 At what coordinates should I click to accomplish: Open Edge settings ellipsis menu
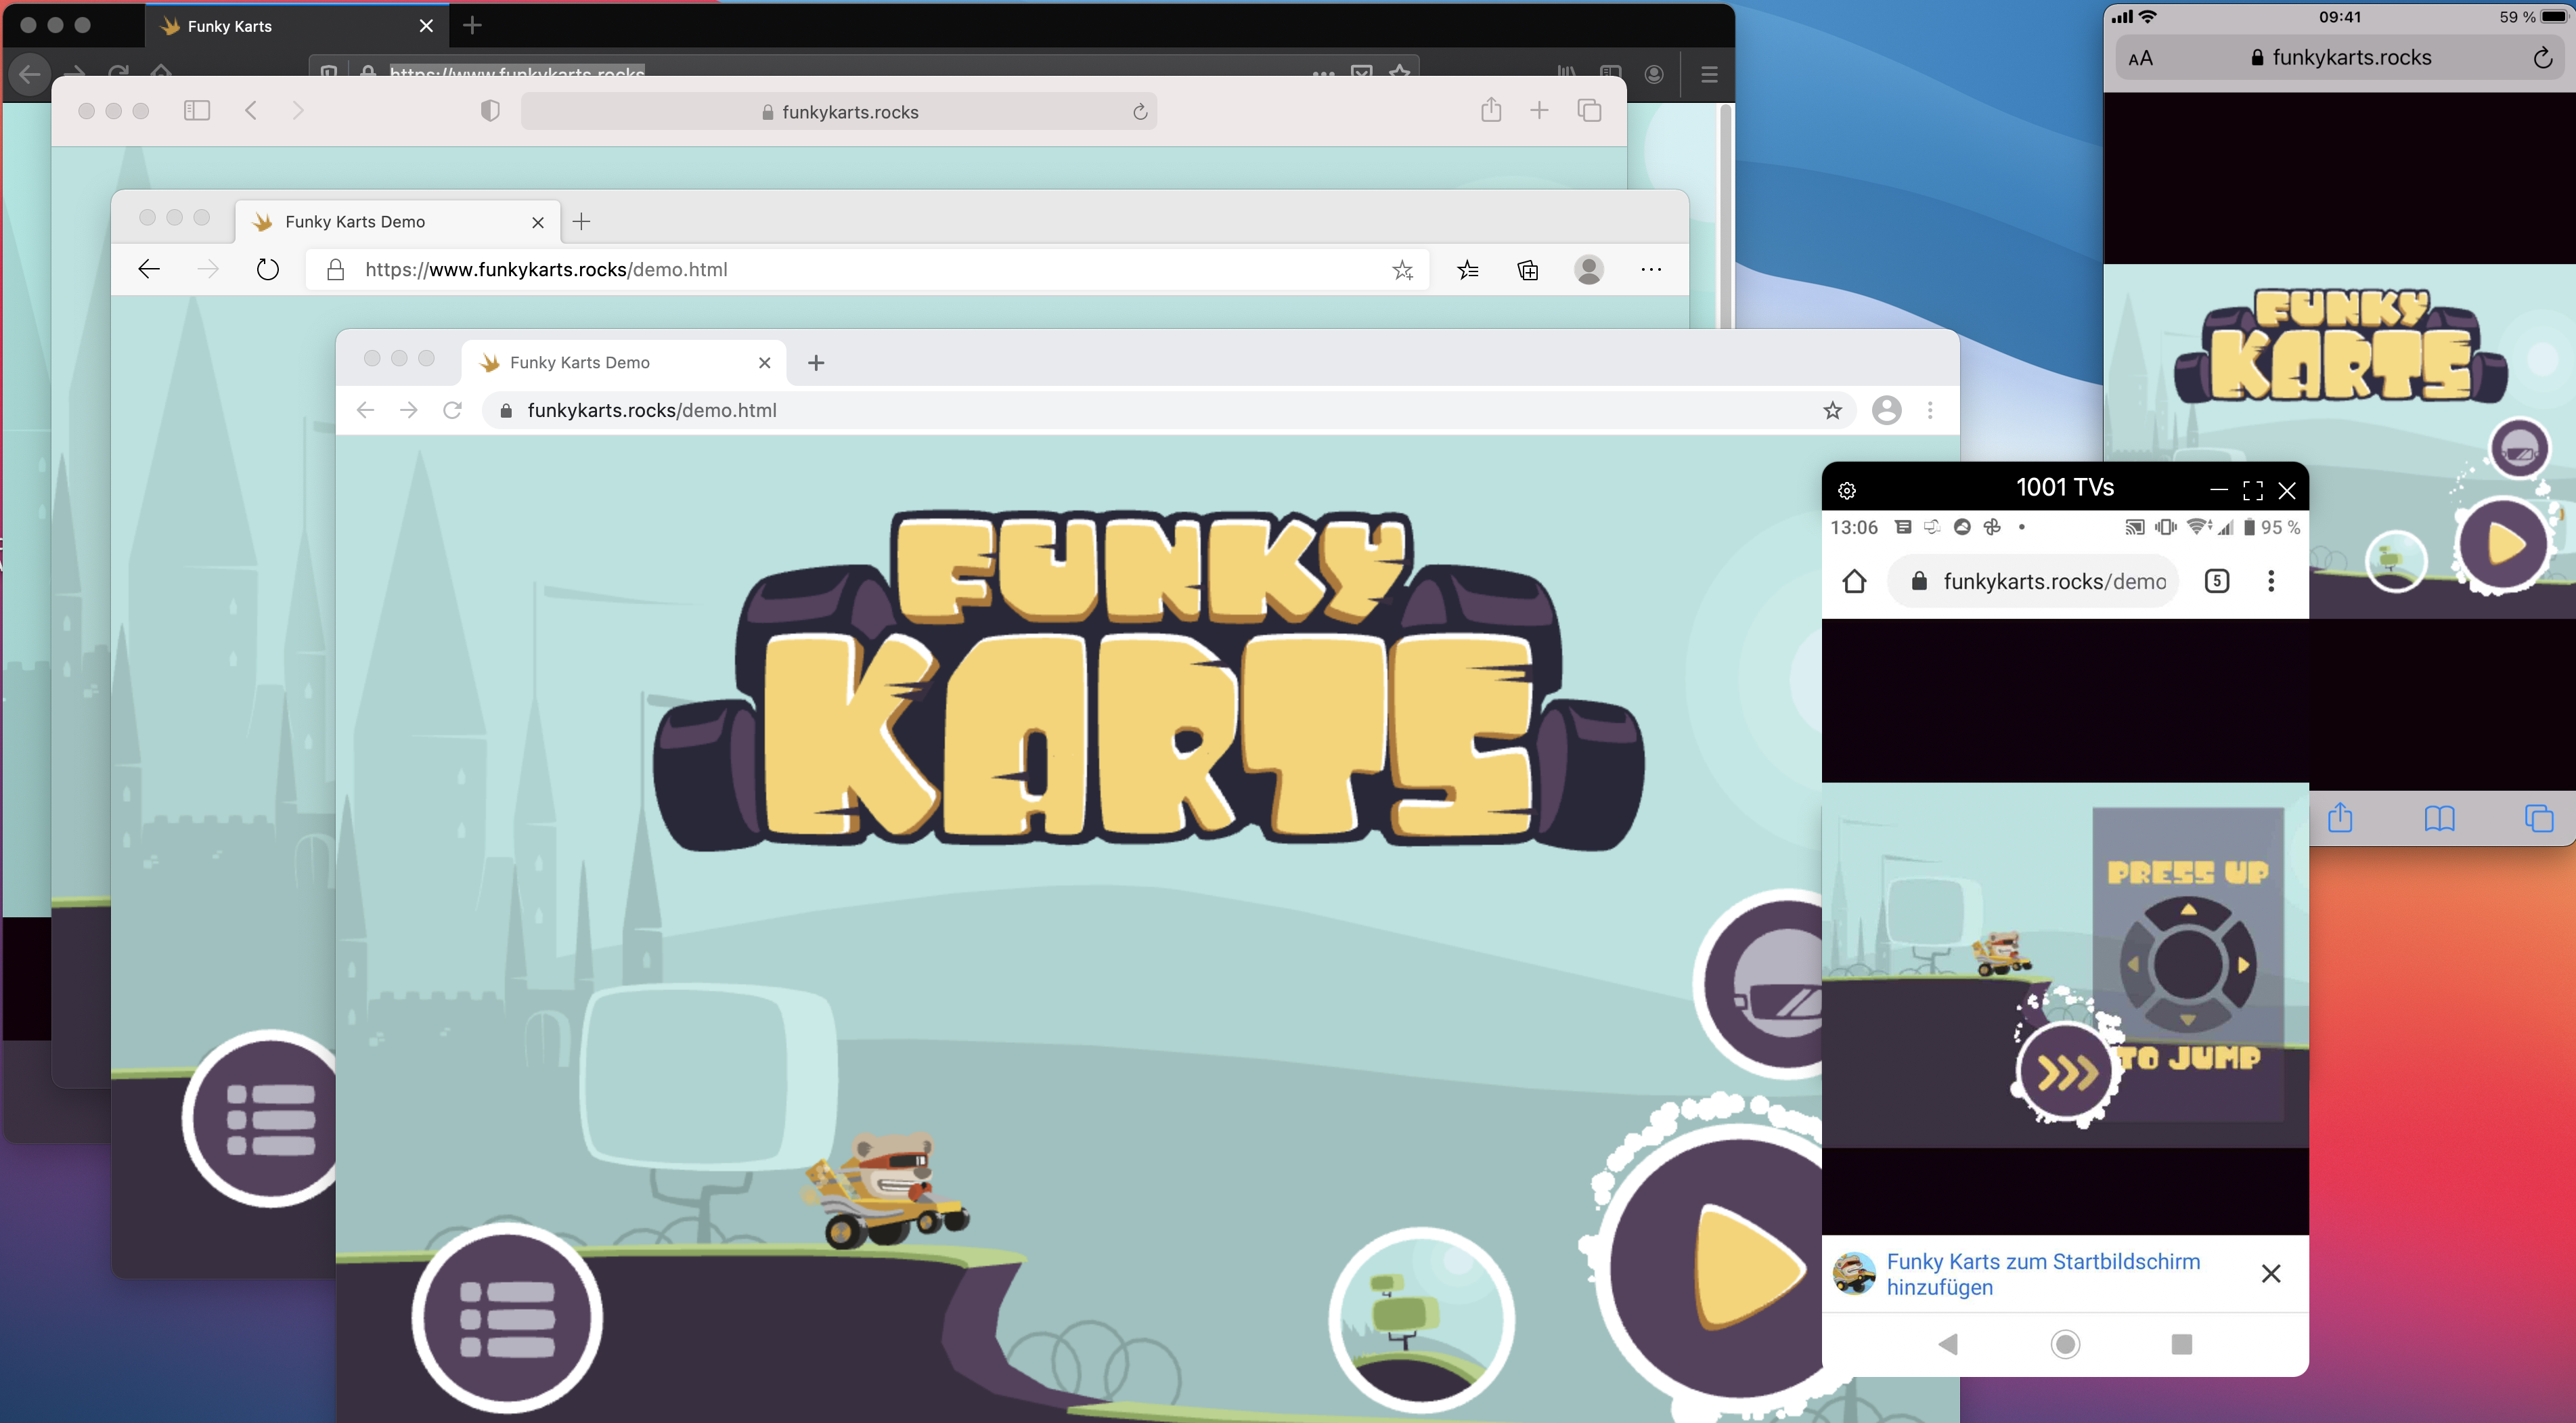(1650, 270)
